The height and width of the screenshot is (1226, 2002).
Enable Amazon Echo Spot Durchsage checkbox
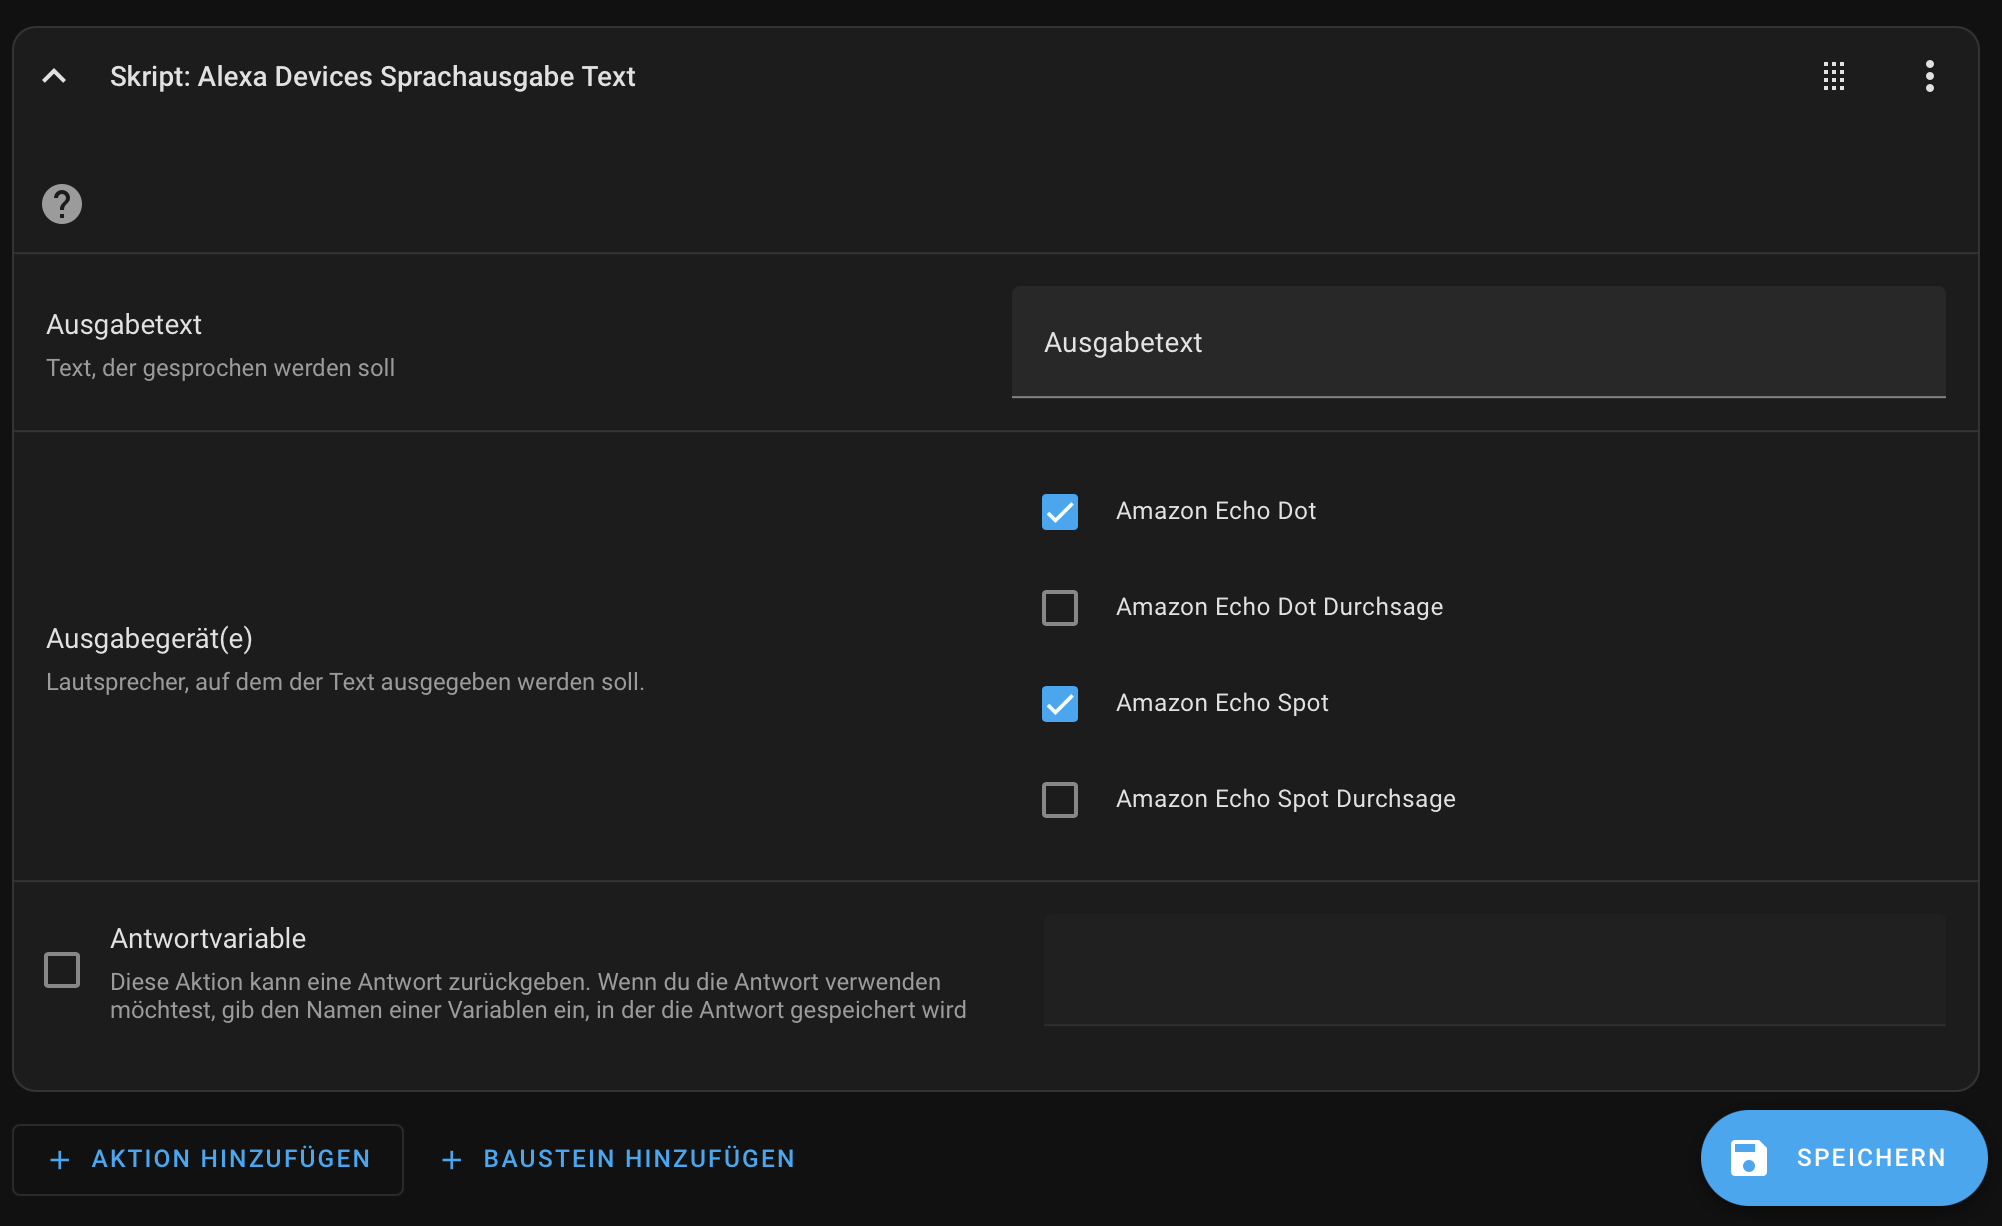(x=1059, y=800)
